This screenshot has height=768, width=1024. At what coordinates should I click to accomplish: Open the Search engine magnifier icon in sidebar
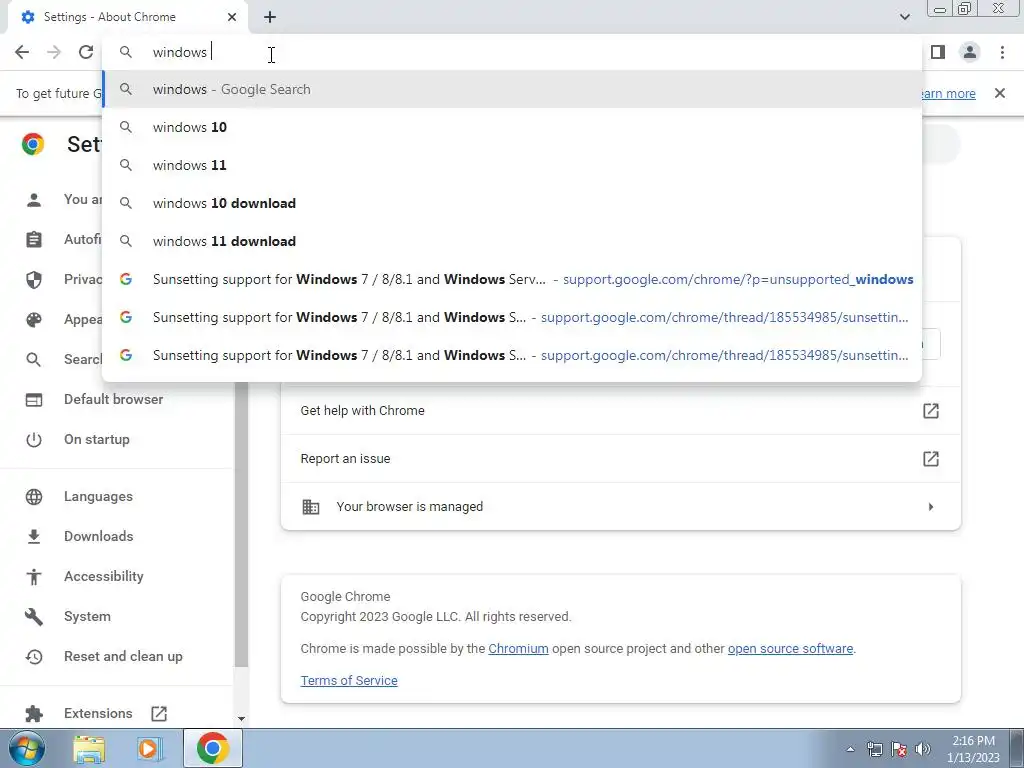point(33,360)
